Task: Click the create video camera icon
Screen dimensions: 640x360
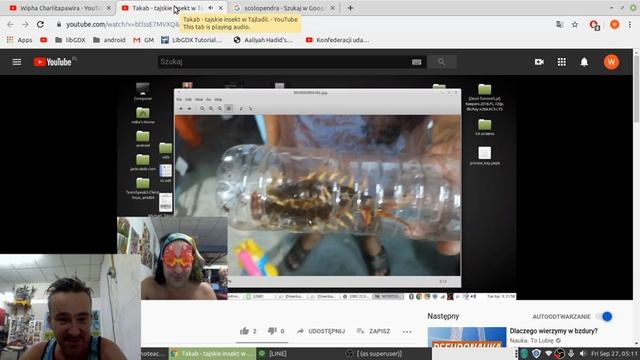Action: tap(539, 62)
